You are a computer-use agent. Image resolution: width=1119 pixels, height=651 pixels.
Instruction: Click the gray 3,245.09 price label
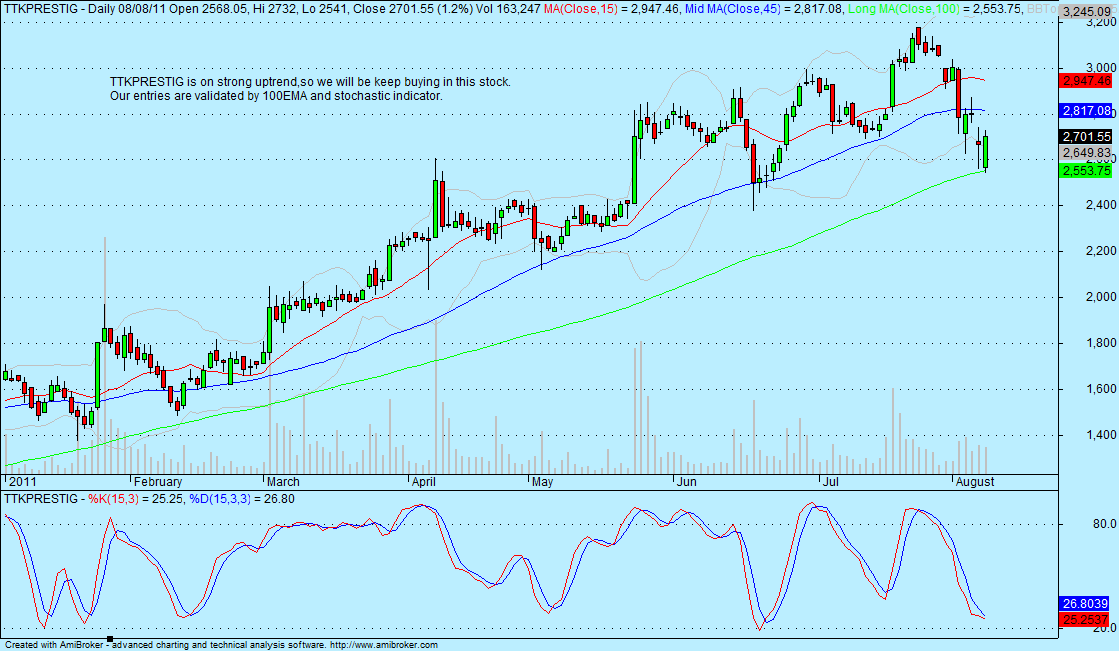tap(1086, 11)
